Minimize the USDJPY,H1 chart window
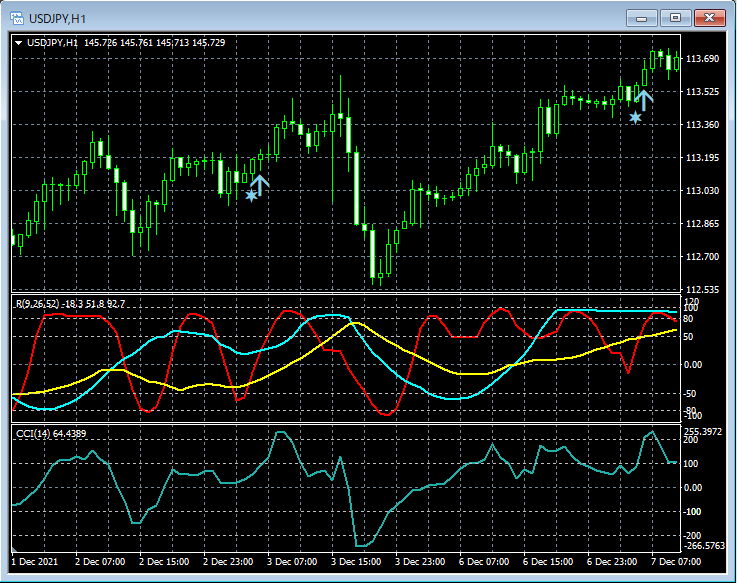 (x=642, y=17)
